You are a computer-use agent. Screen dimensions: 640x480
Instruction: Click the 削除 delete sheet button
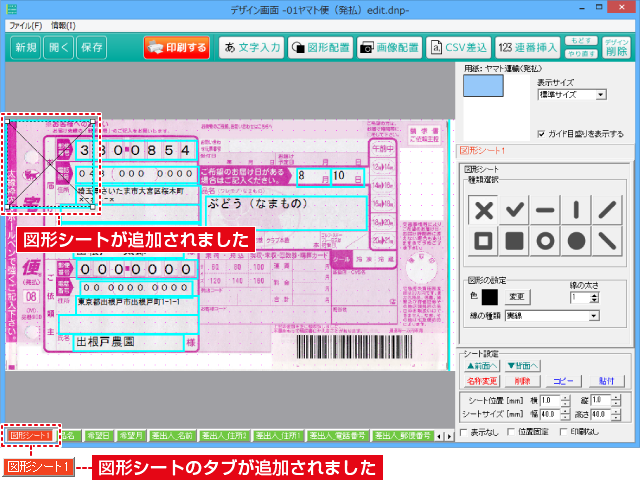(522, 381)
